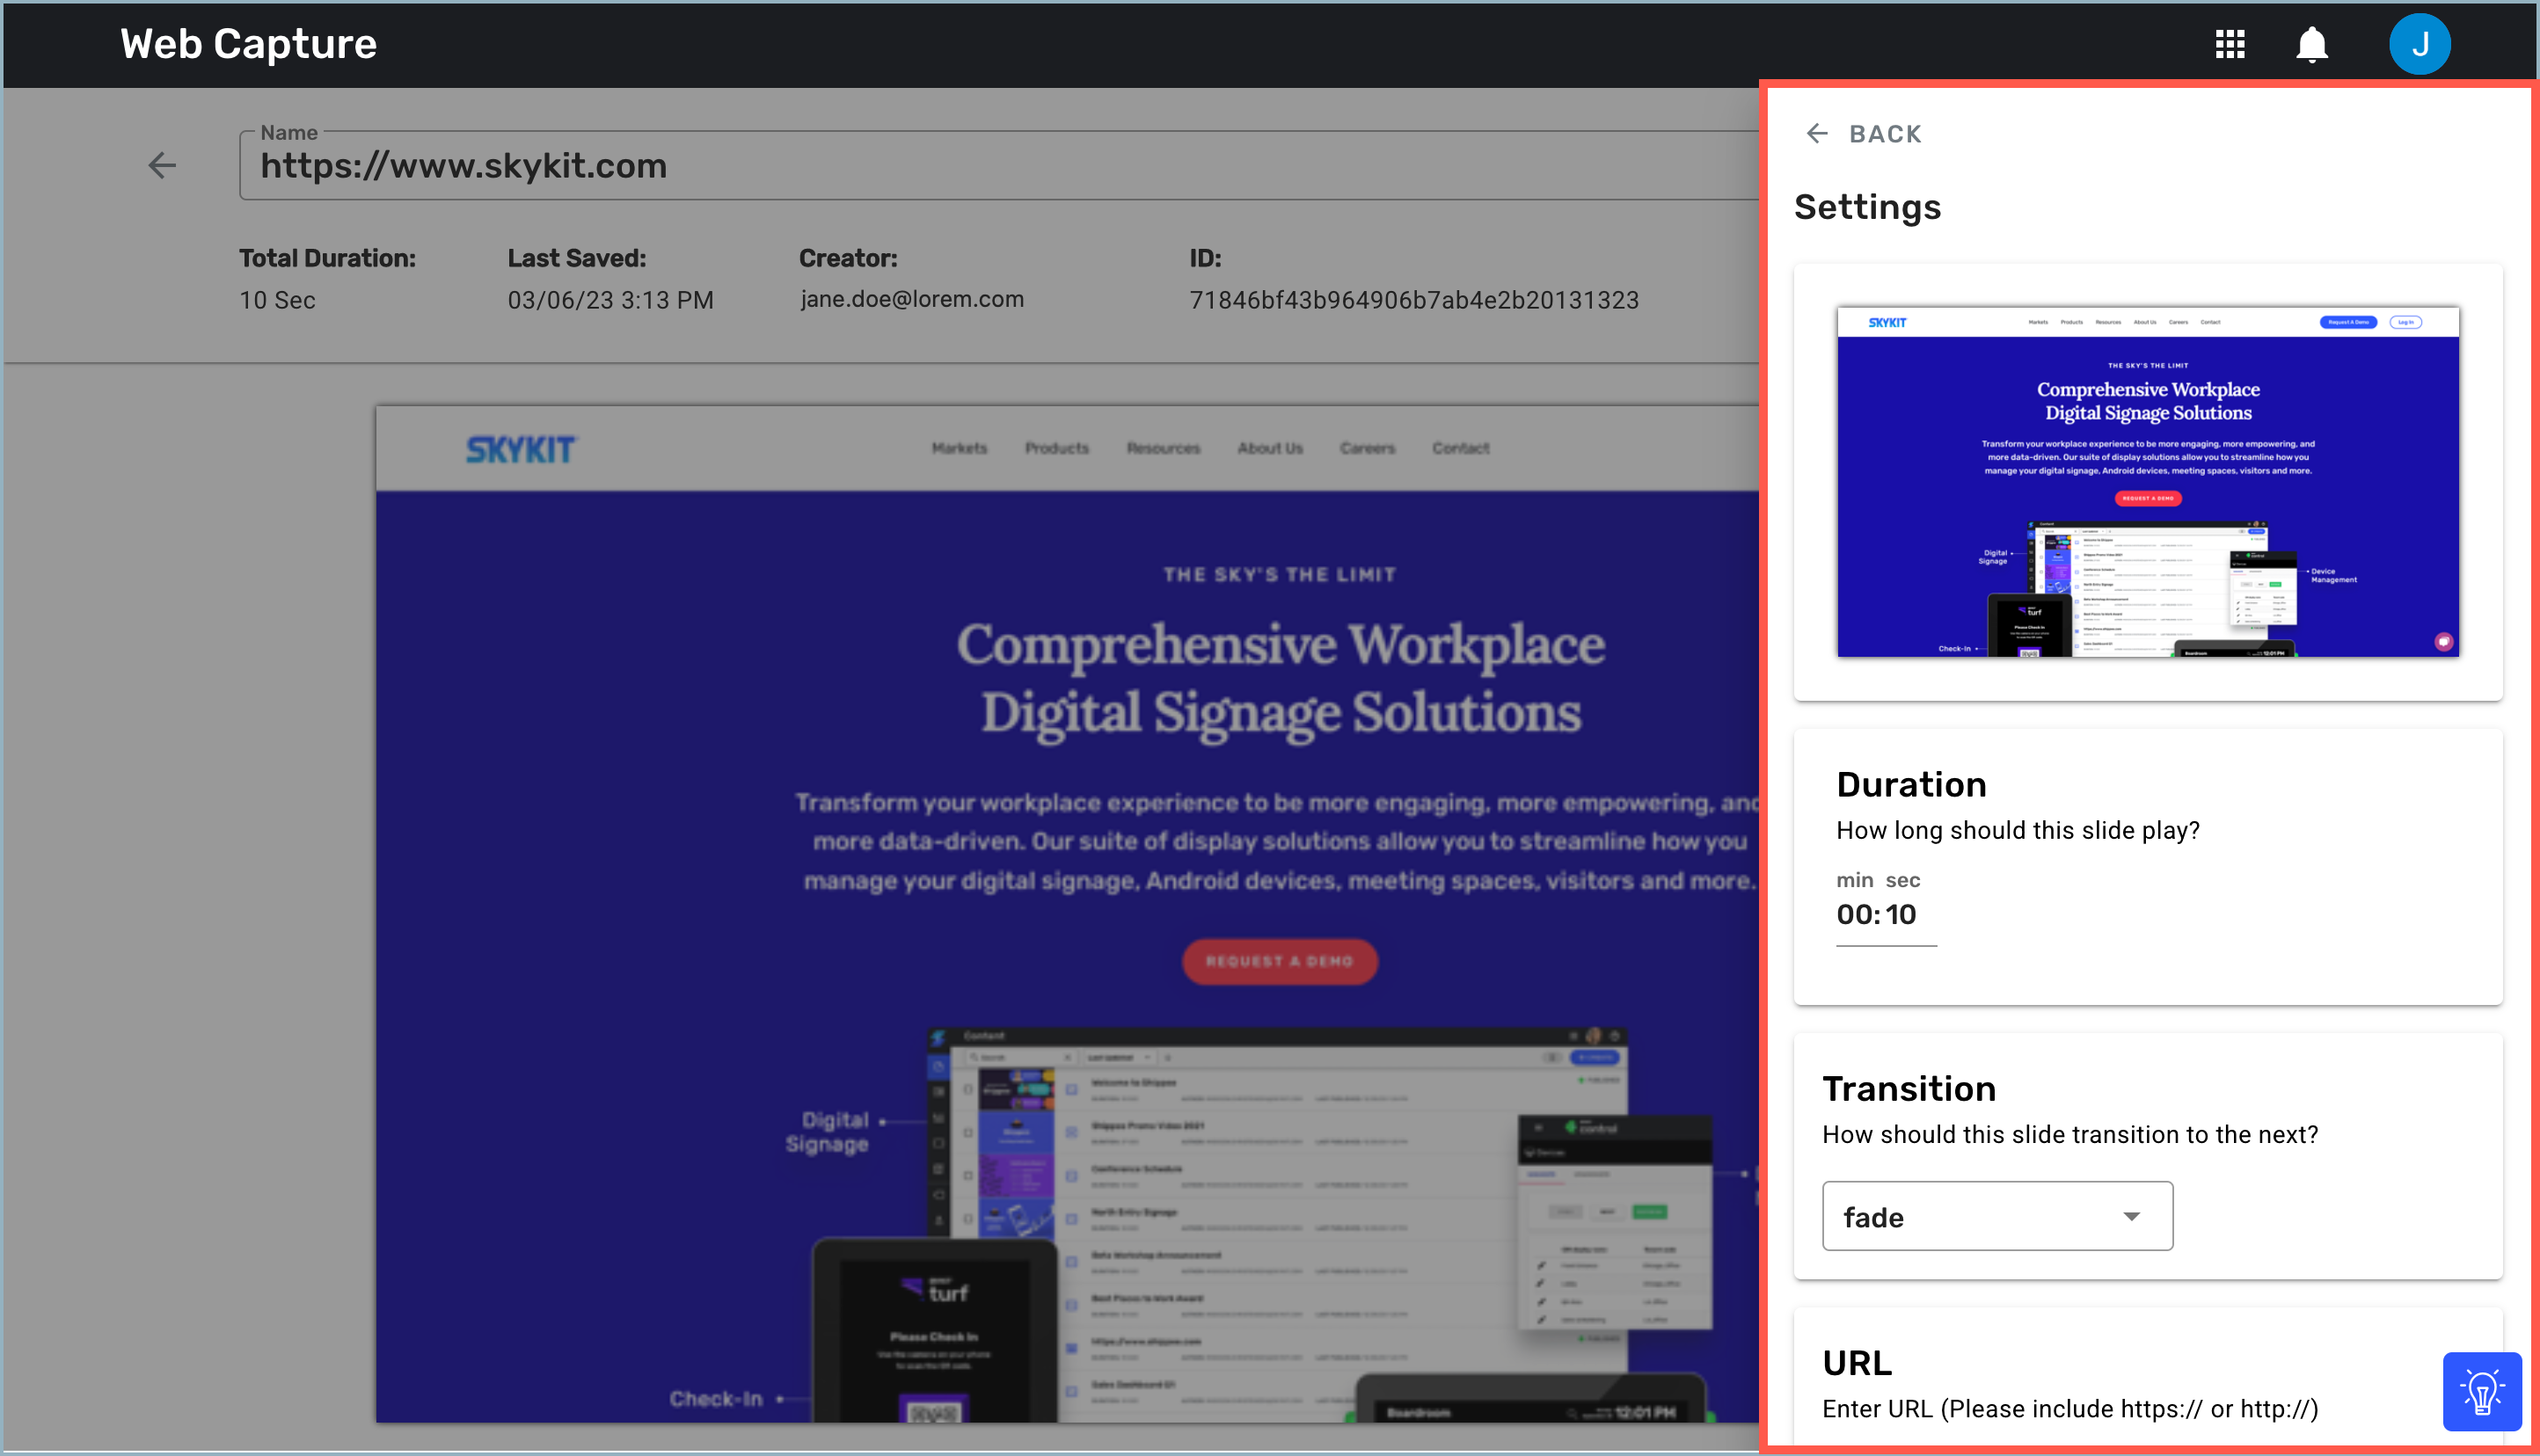The image size is (2540, 1456).
Task: Click Resources in the previewed page nav
Action: click(1163, 448)
